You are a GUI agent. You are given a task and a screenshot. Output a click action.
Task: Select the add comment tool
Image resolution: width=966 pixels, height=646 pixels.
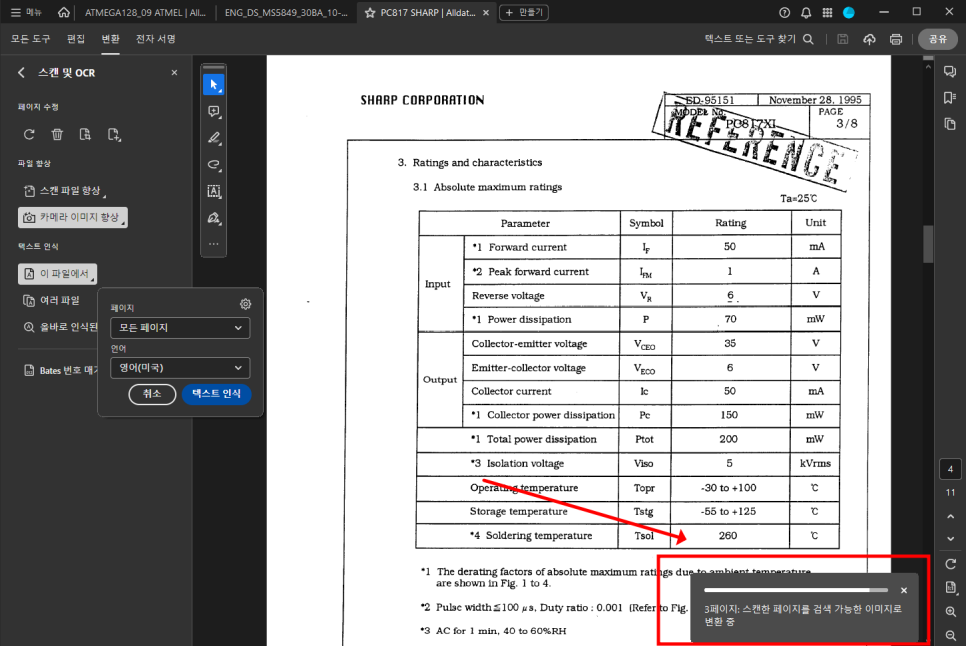[214, 111]
